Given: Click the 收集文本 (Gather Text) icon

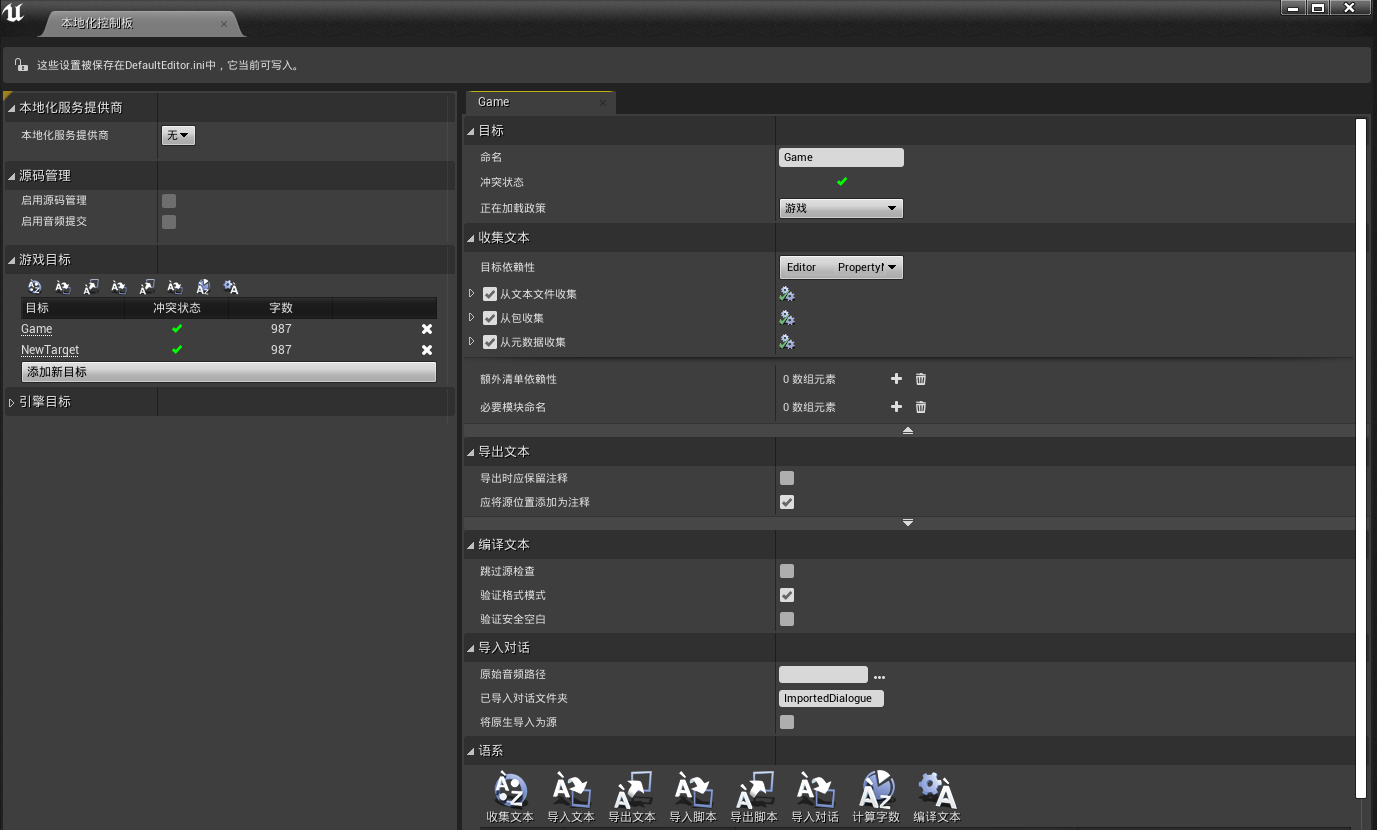Looking at the screenshot, I should (x=510, y=790).
